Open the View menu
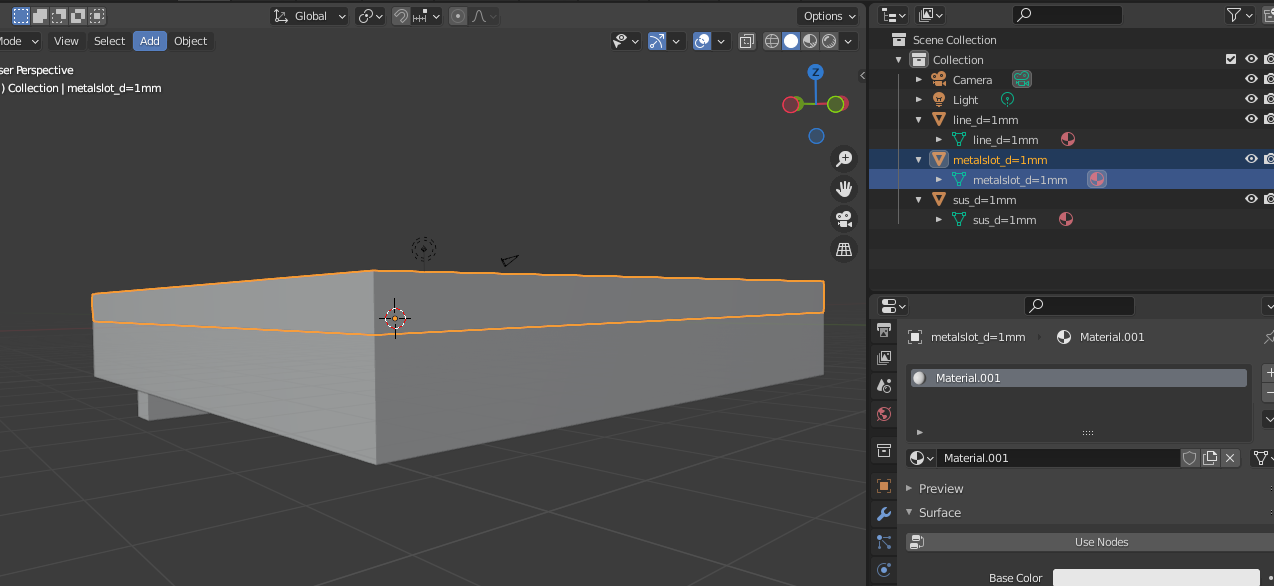Image resolution: width=1274 pixels, height=586 pixels. click(66, 41)
